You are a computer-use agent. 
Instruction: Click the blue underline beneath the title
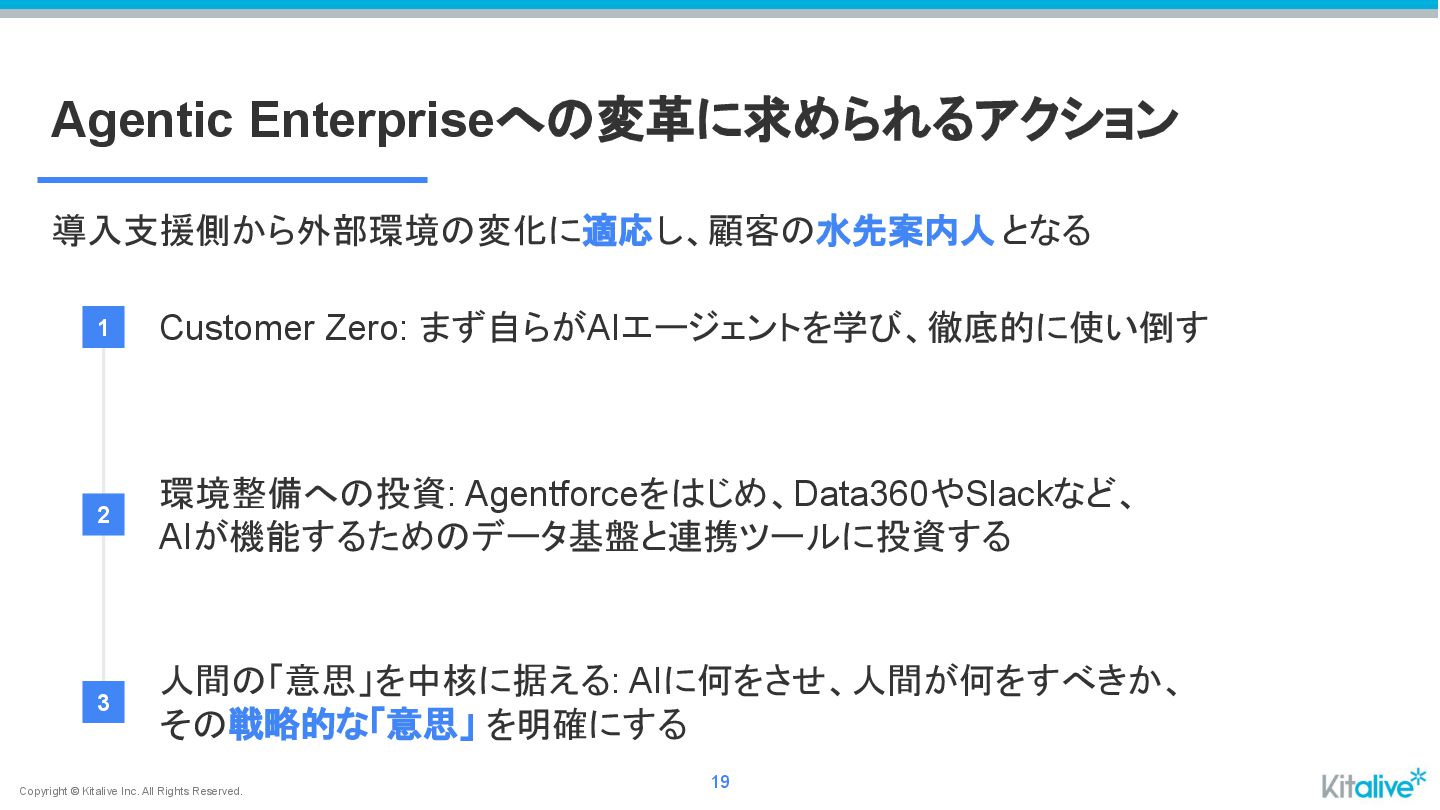tap(232, 180)
